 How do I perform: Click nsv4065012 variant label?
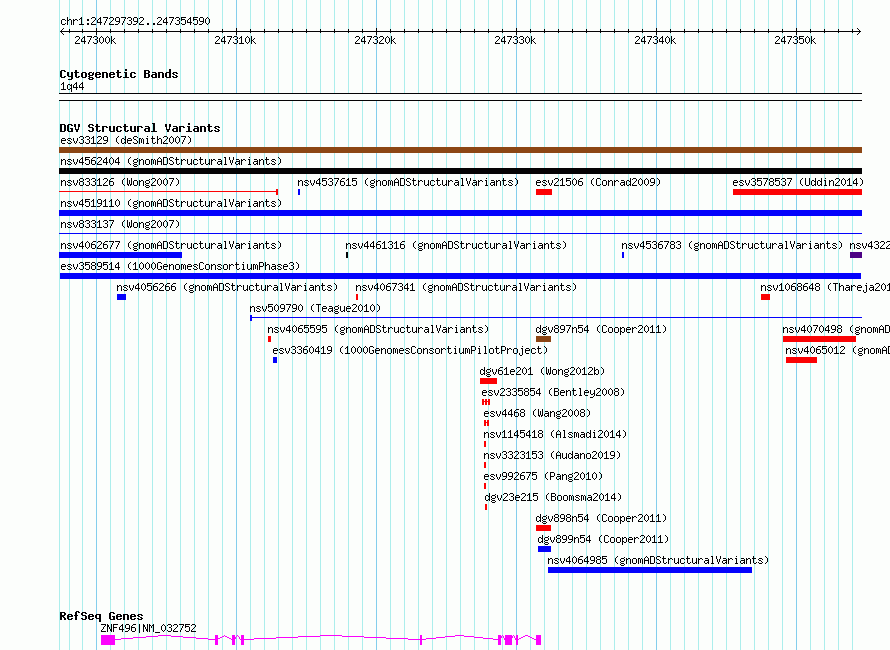(x=837, y=350)
